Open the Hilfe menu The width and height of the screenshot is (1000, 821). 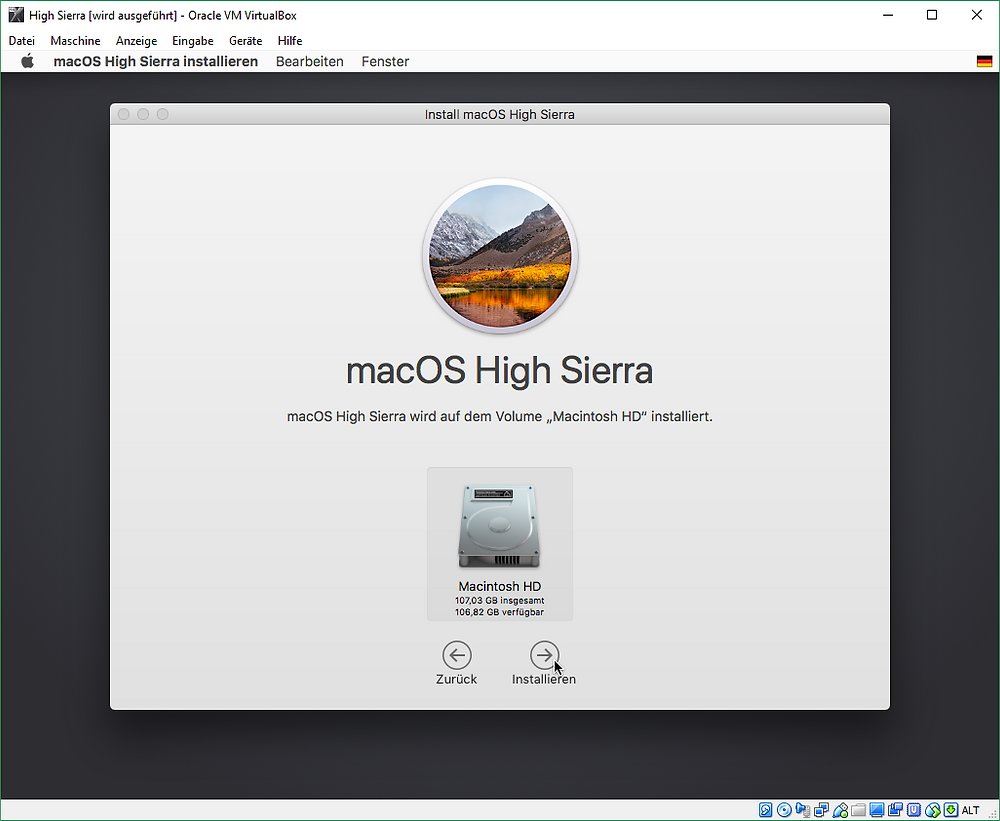[290, 41]
